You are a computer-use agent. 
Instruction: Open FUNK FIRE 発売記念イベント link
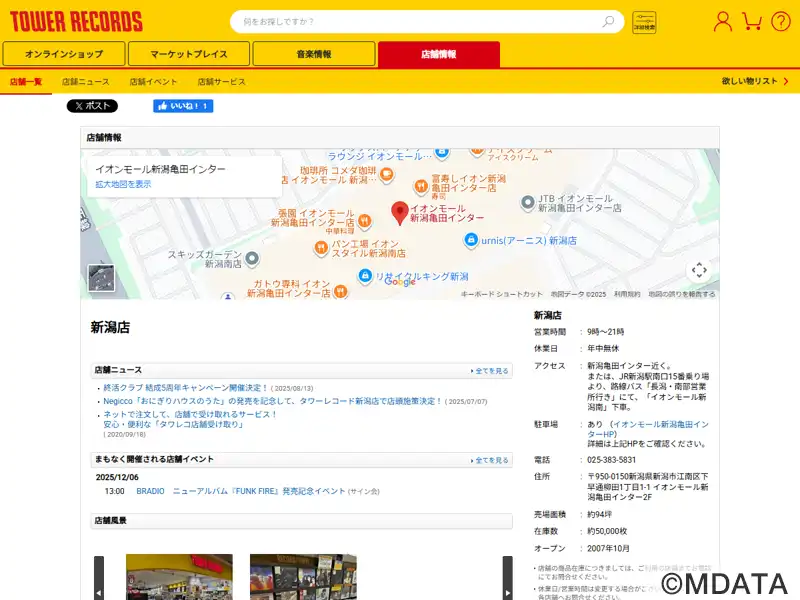pyautogui.click(x=259, y=491)
